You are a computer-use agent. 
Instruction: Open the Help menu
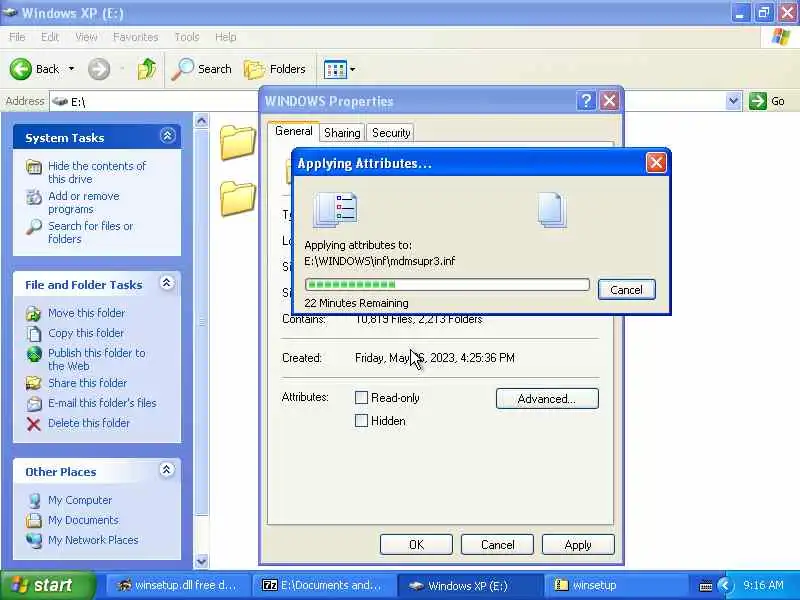[x=225, y=37]
